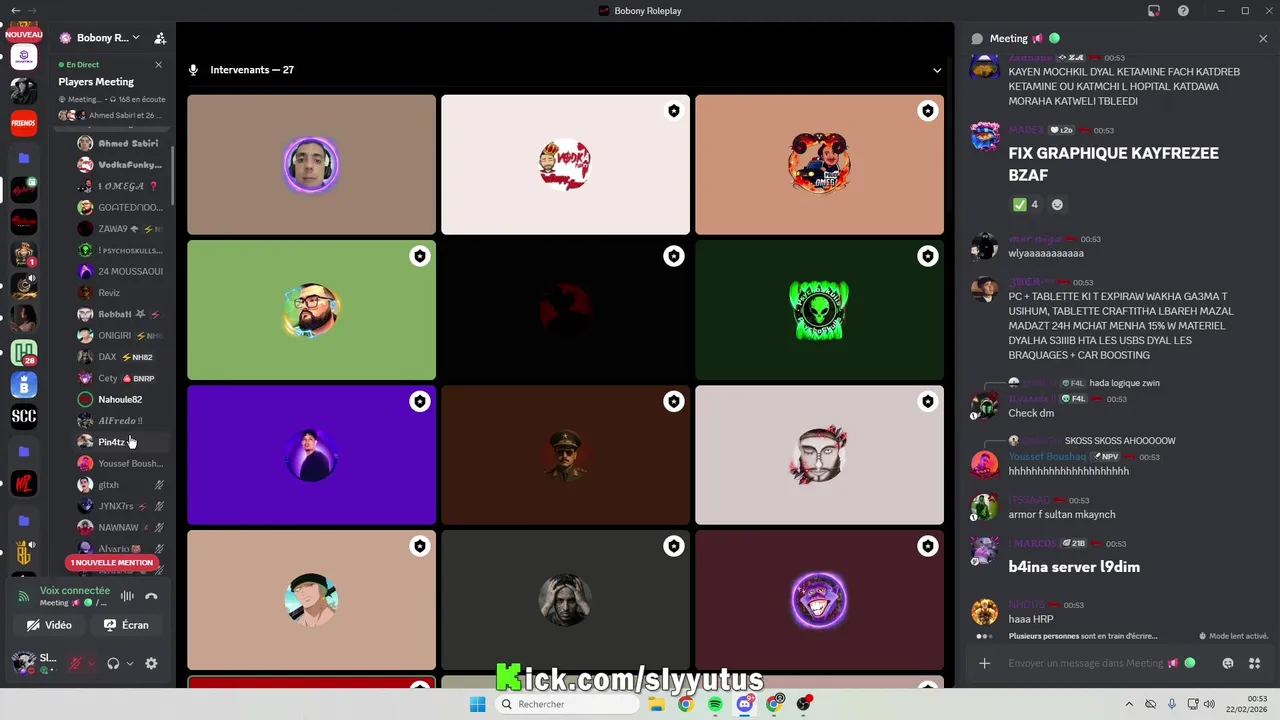
Task: Click the noise suppression waveform icon
Action: [127, 596]
